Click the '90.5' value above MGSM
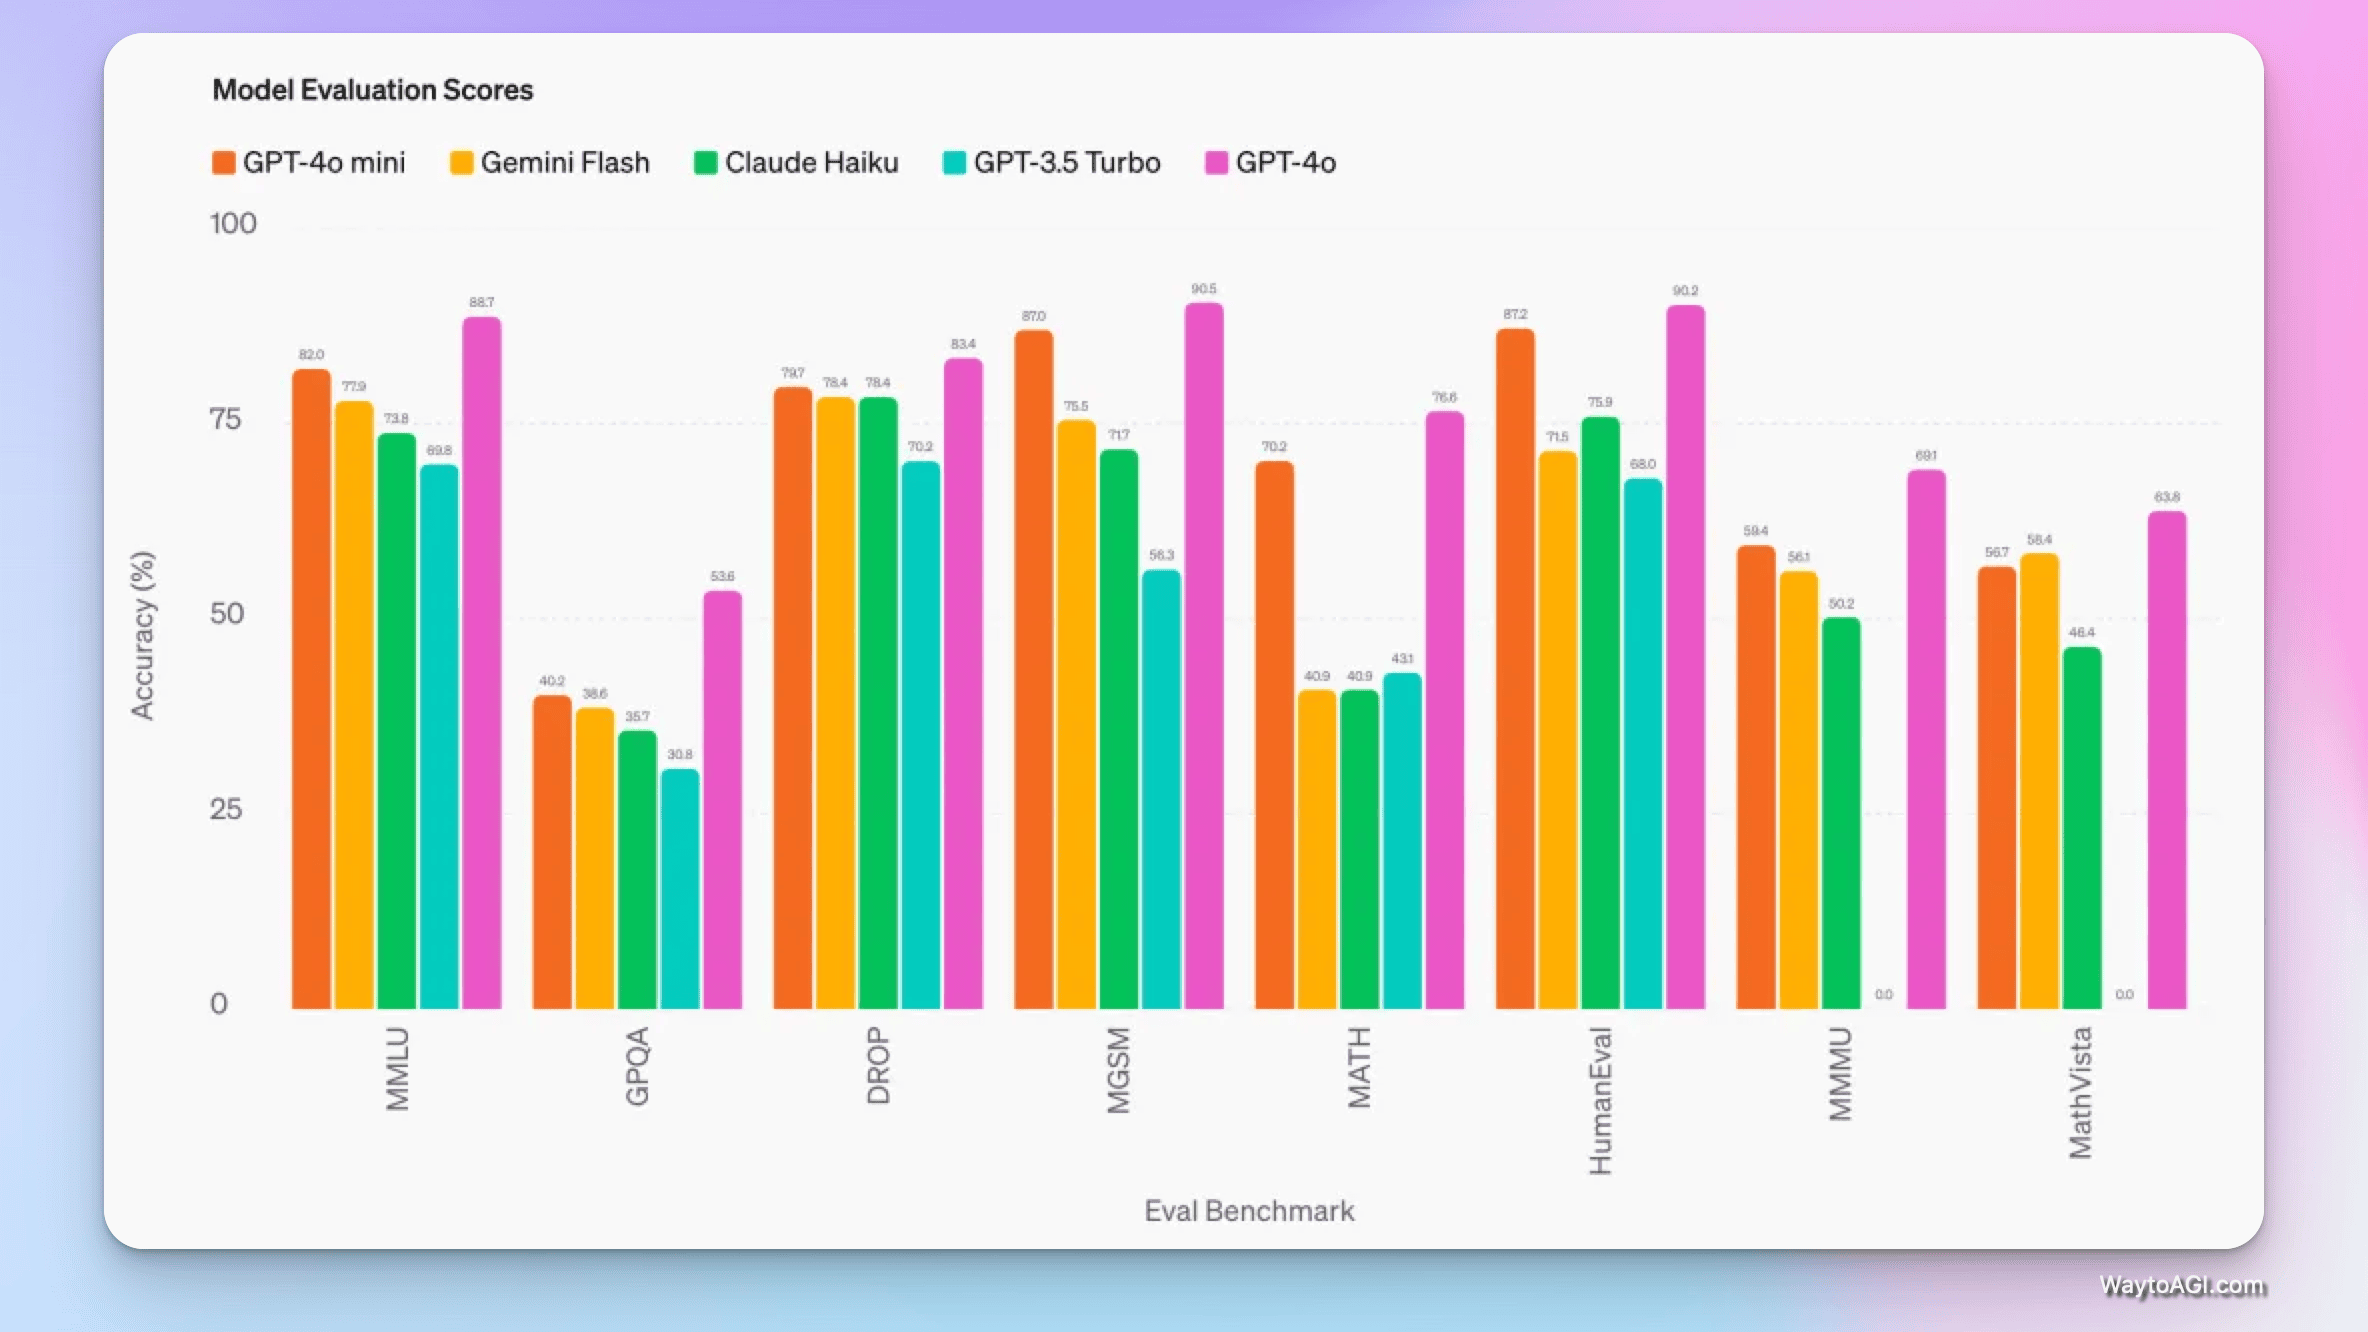Screen dimensions: 2368x1332 (1204, 289)
